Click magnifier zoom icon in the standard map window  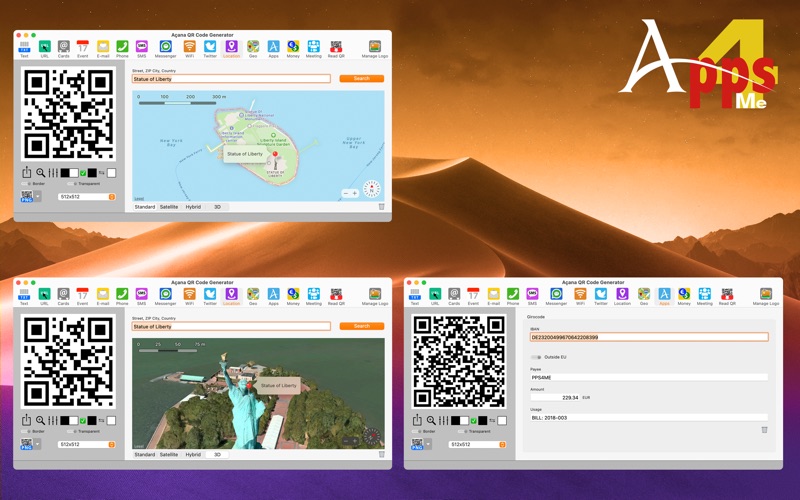point(40,173)
